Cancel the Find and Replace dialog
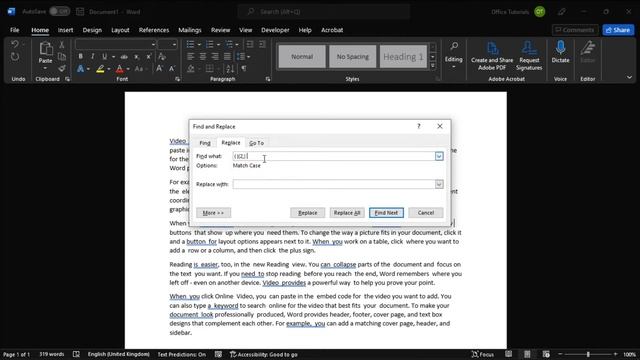Viewport: 640px width, 360px height. (426, 213)
